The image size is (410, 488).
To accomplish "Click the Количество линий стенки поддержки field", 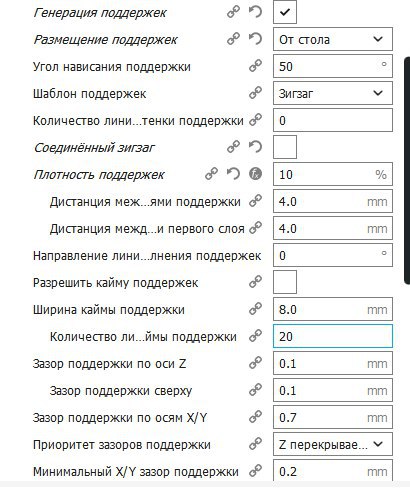I will tap(333, 120).
